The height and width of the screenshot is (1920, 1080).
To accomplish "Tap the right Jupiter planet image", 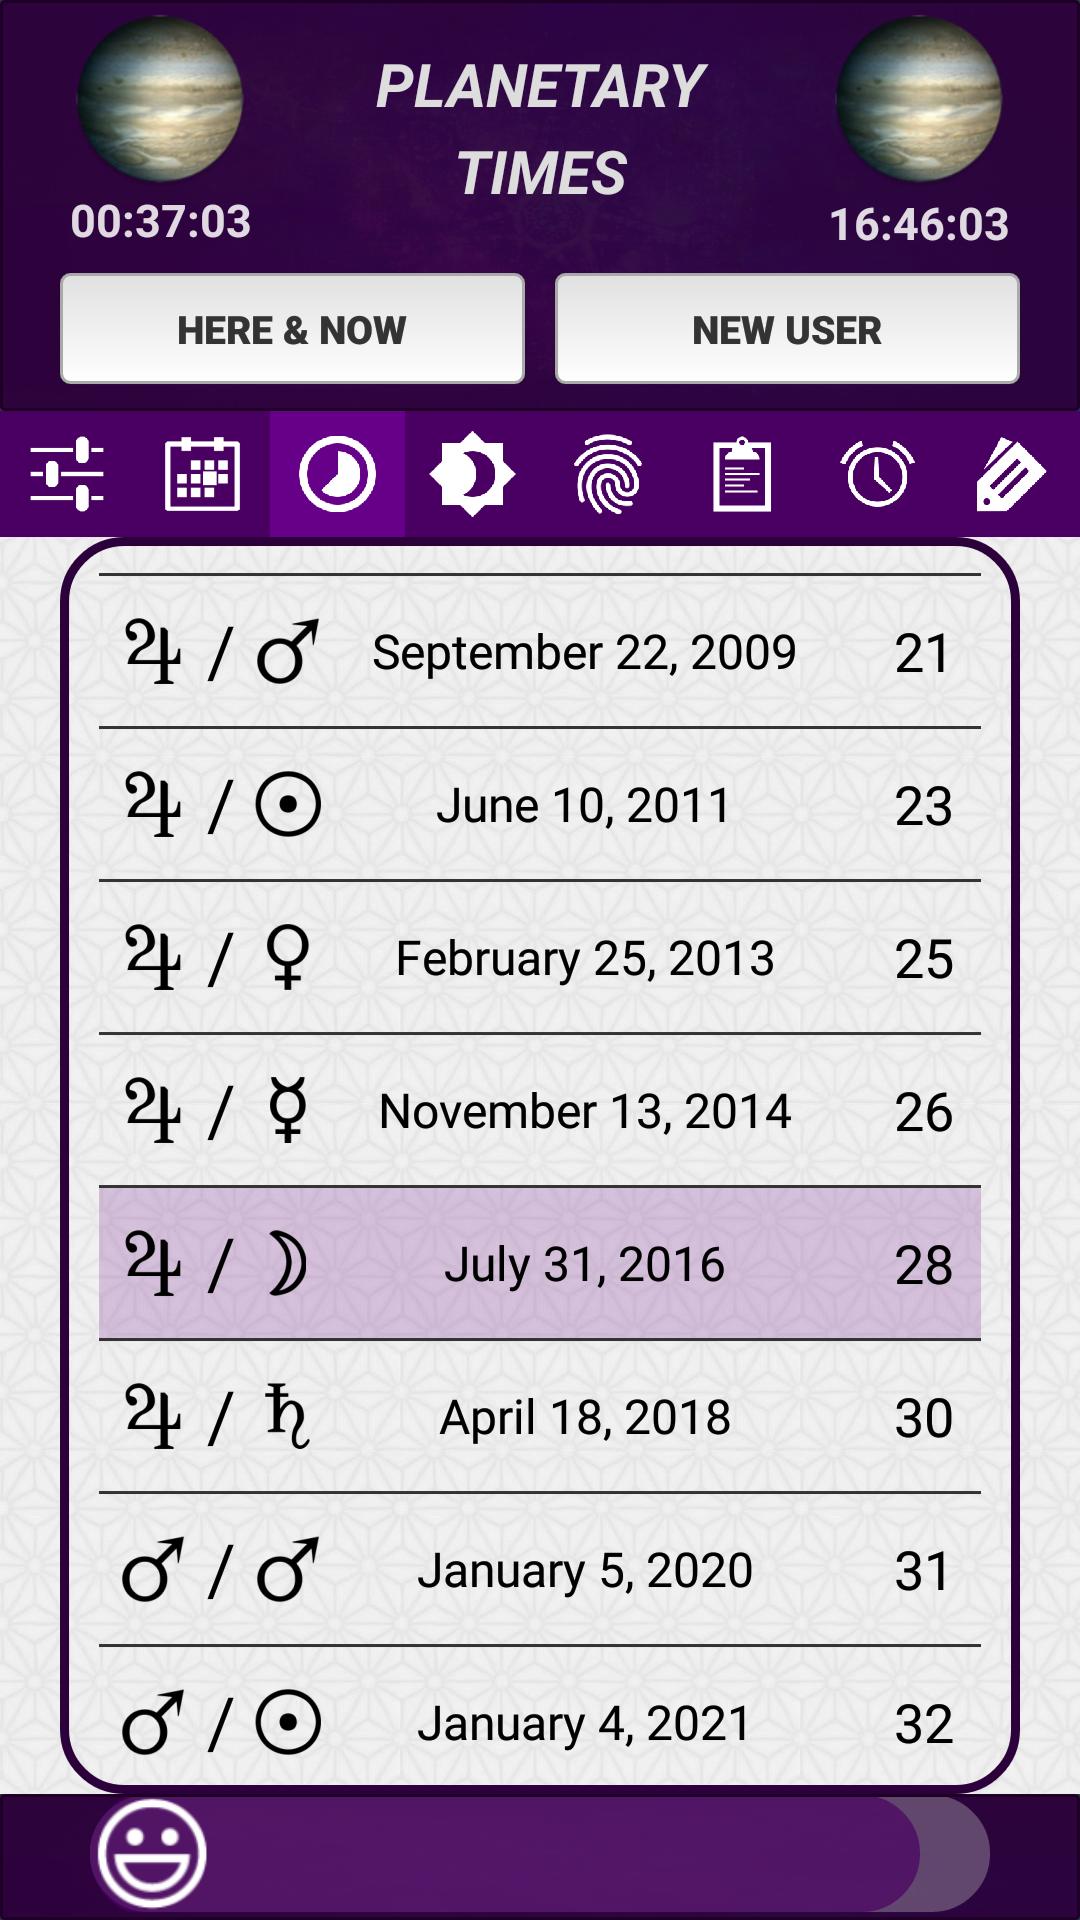I will [918, 100].
